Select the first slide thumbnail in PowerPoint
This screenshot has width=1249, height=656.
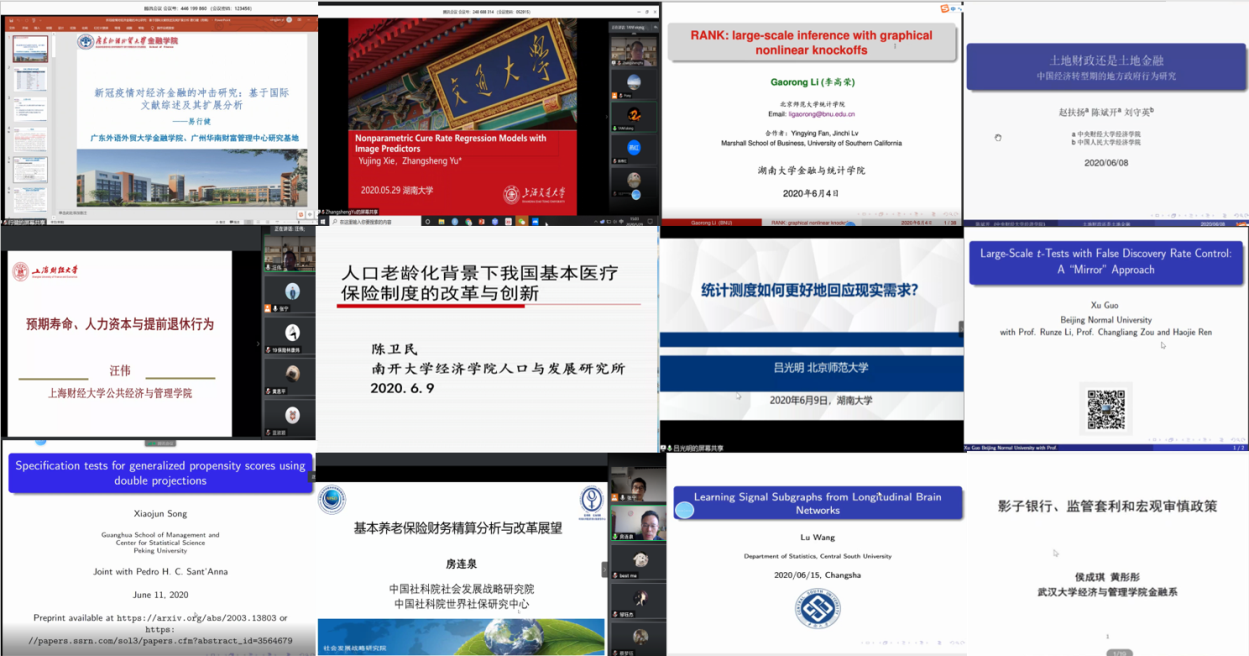click(29, 49)
